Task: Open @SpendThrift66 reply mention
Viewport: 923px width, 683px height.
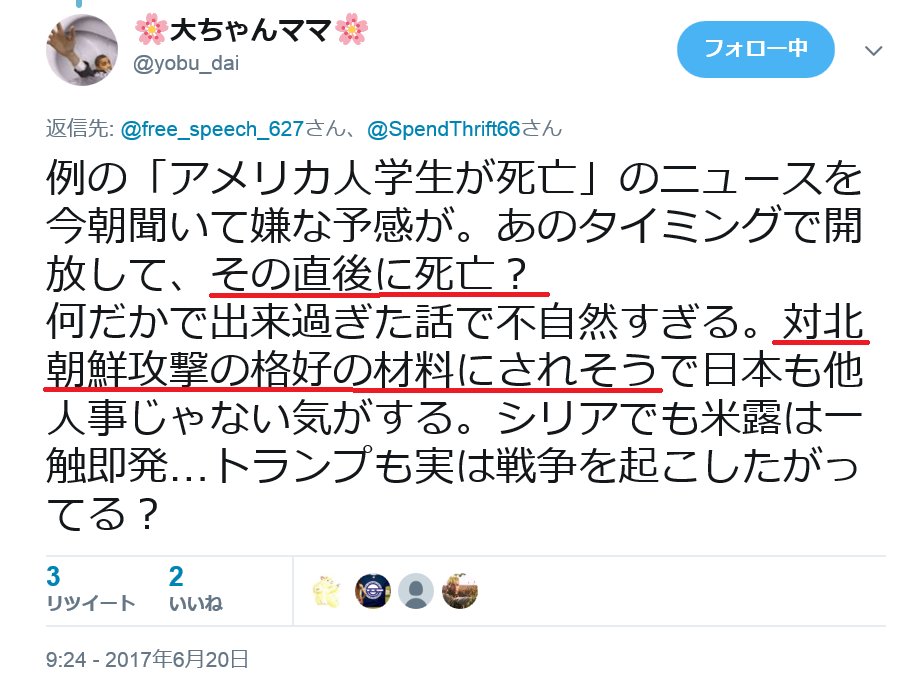Action: pos(443,129)
